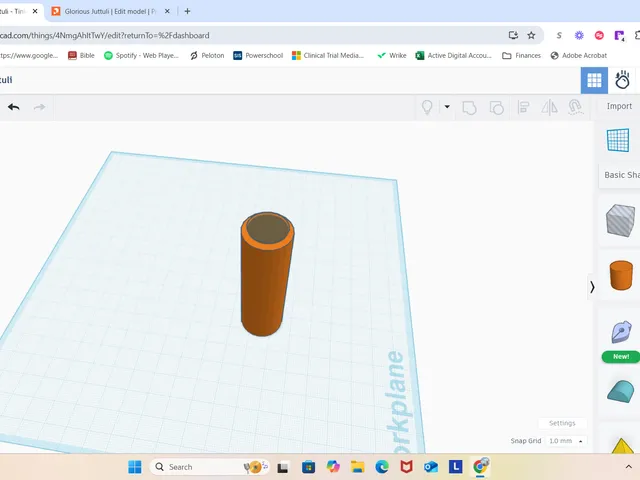640x480 pixels.
Task: Click the Chrome icon on taskbar
Action: click(481, 466)
